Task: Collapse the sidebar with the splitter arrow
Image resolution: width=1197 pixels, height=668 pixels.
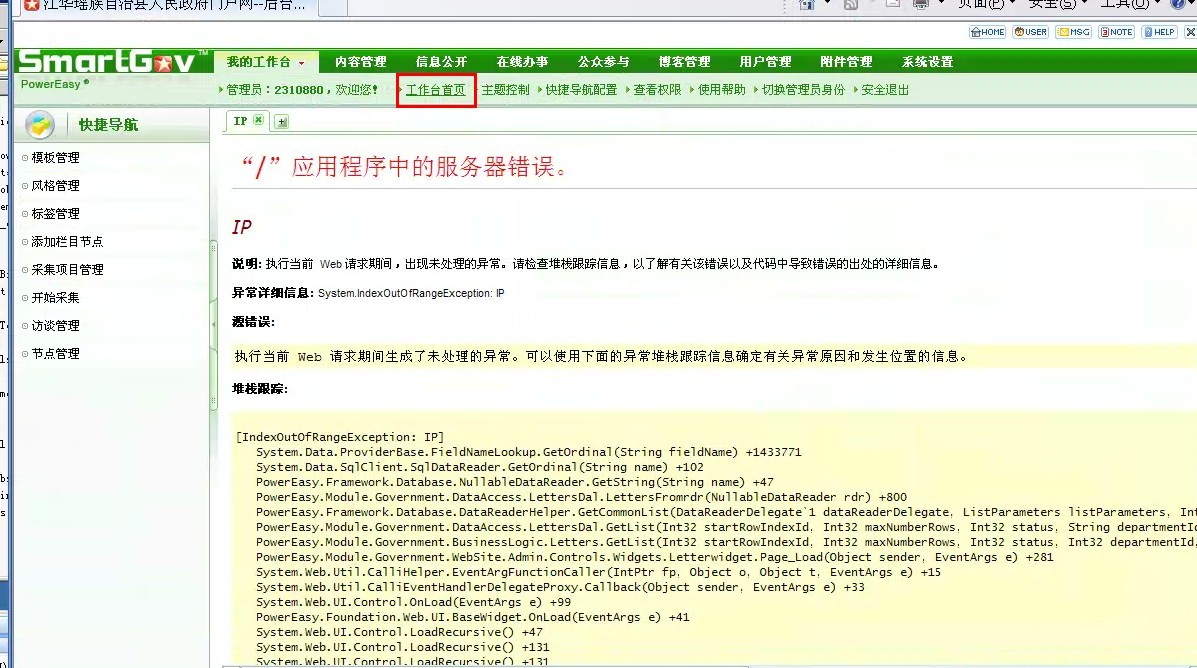Action: click(213, 324)
